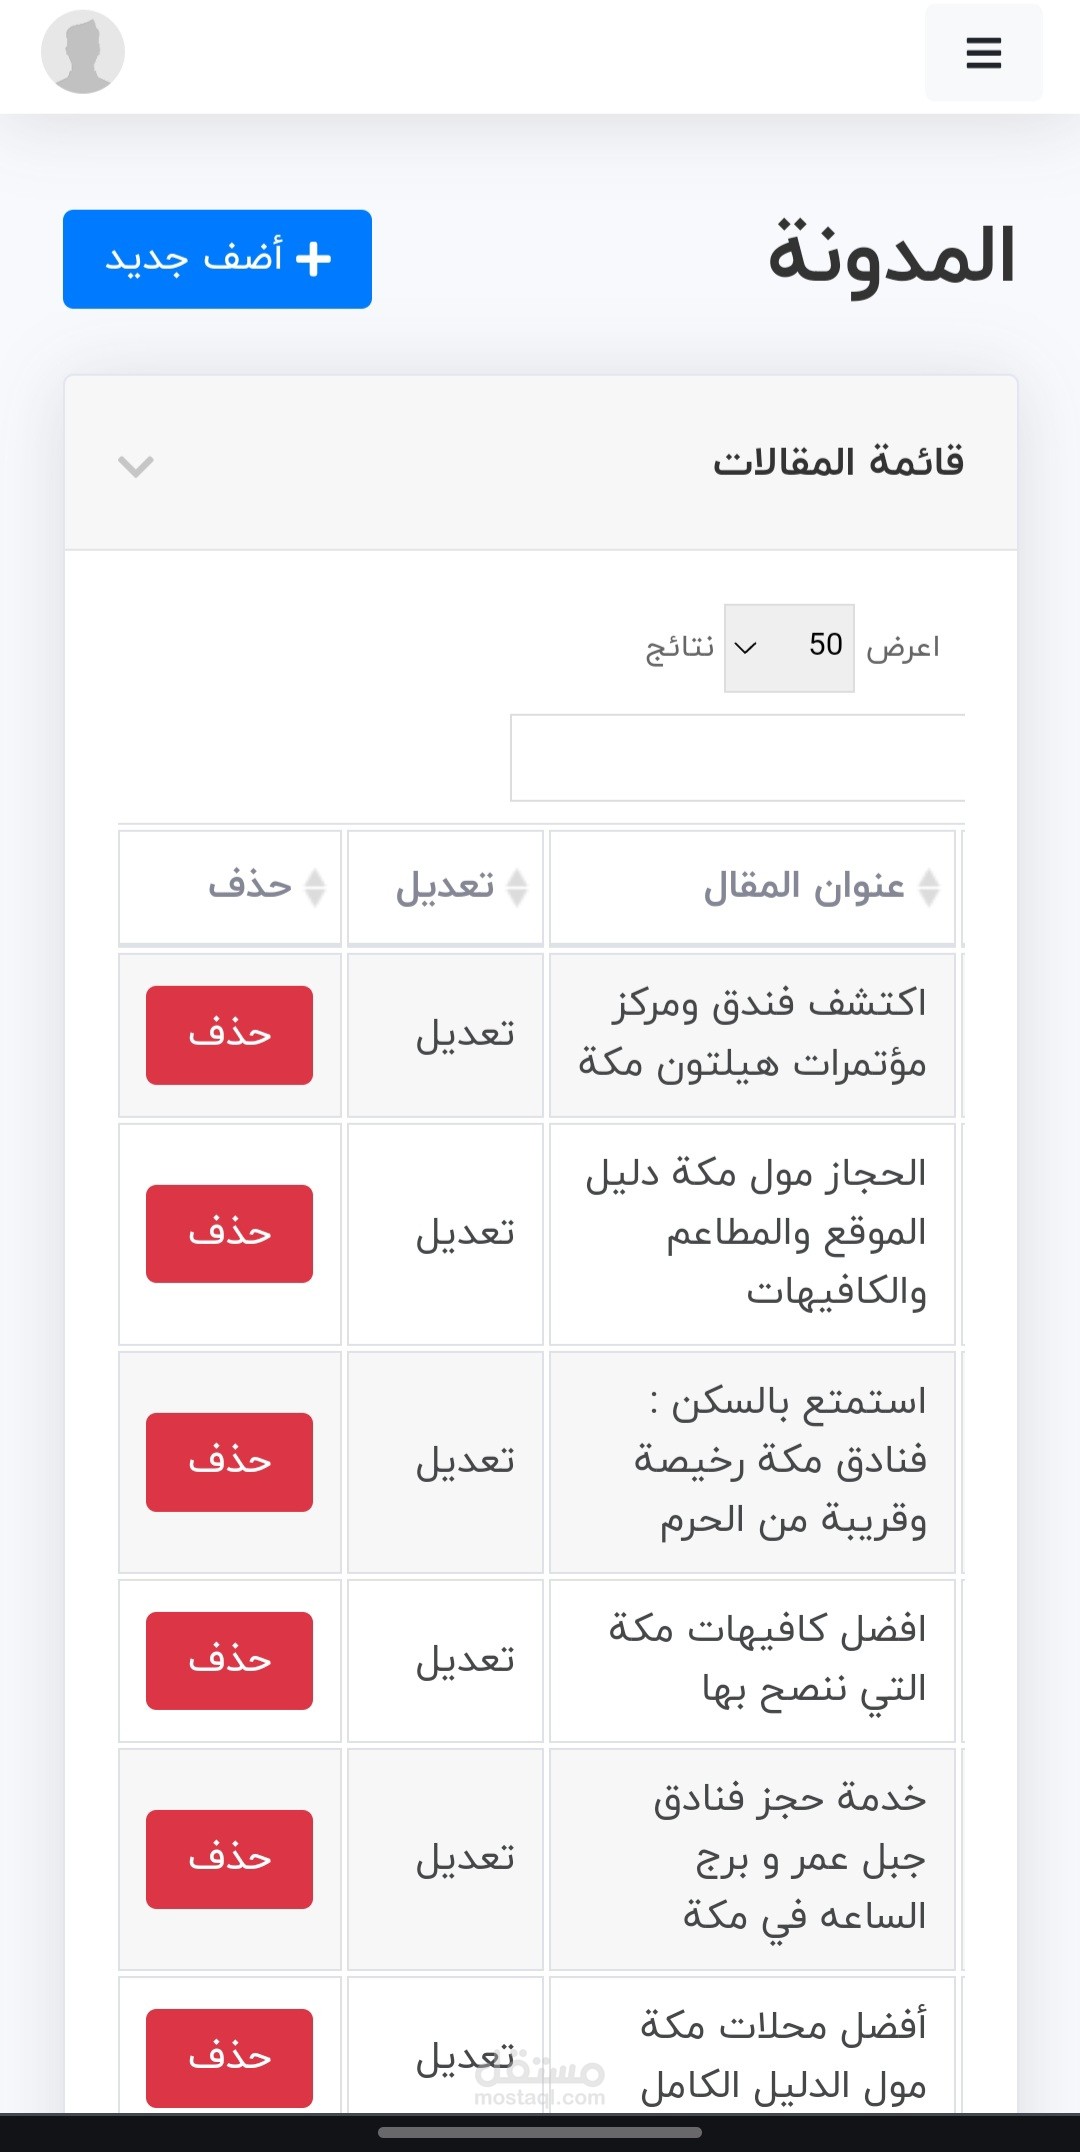Edit the الحجاز مول article
1080x2152 pixels.
(465, 1234)
